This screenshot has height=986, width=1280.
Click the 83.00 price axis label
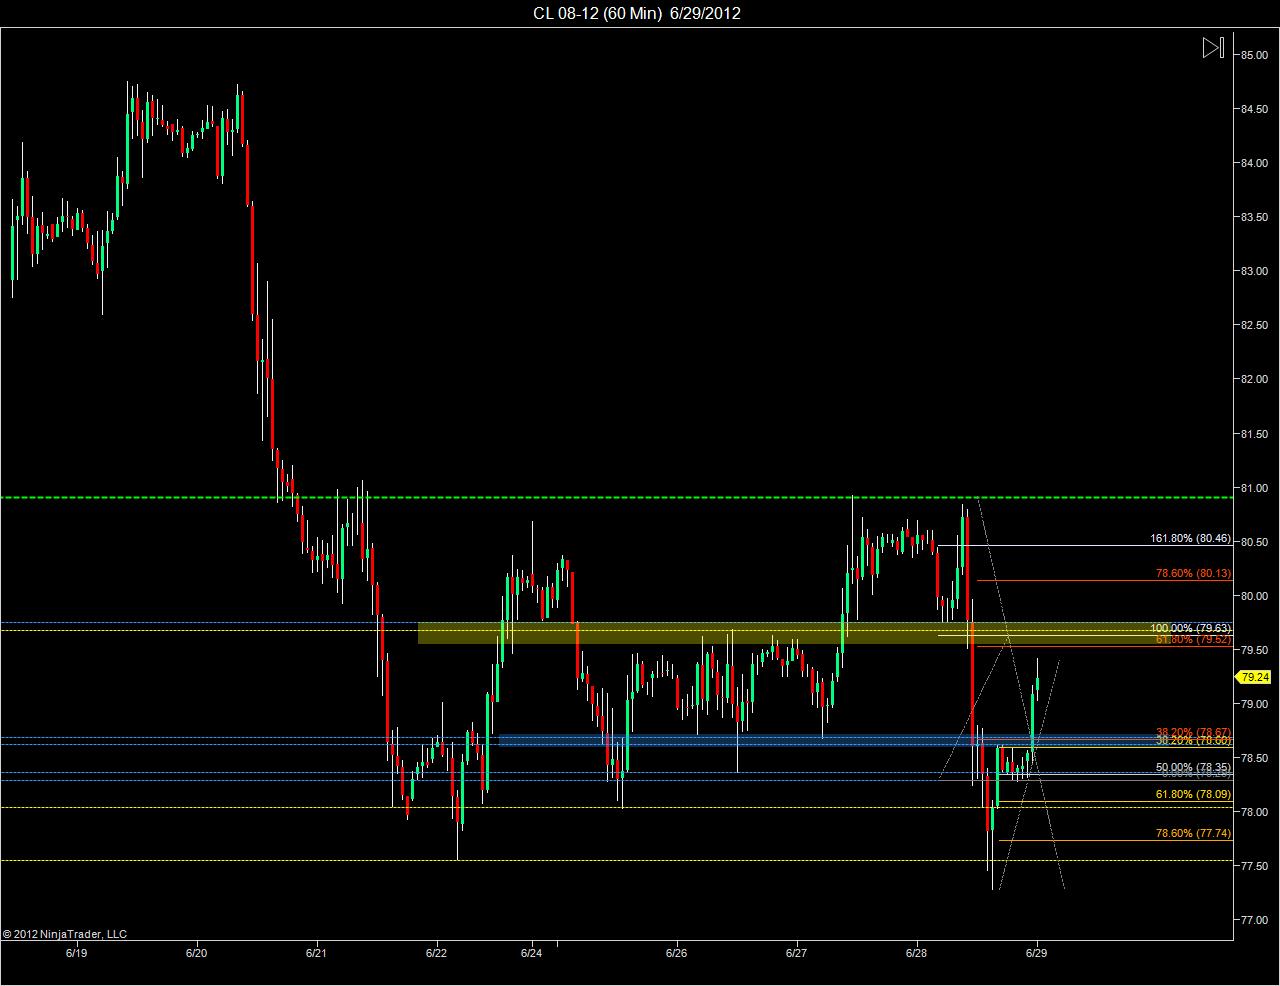(x=1254, y=271)
